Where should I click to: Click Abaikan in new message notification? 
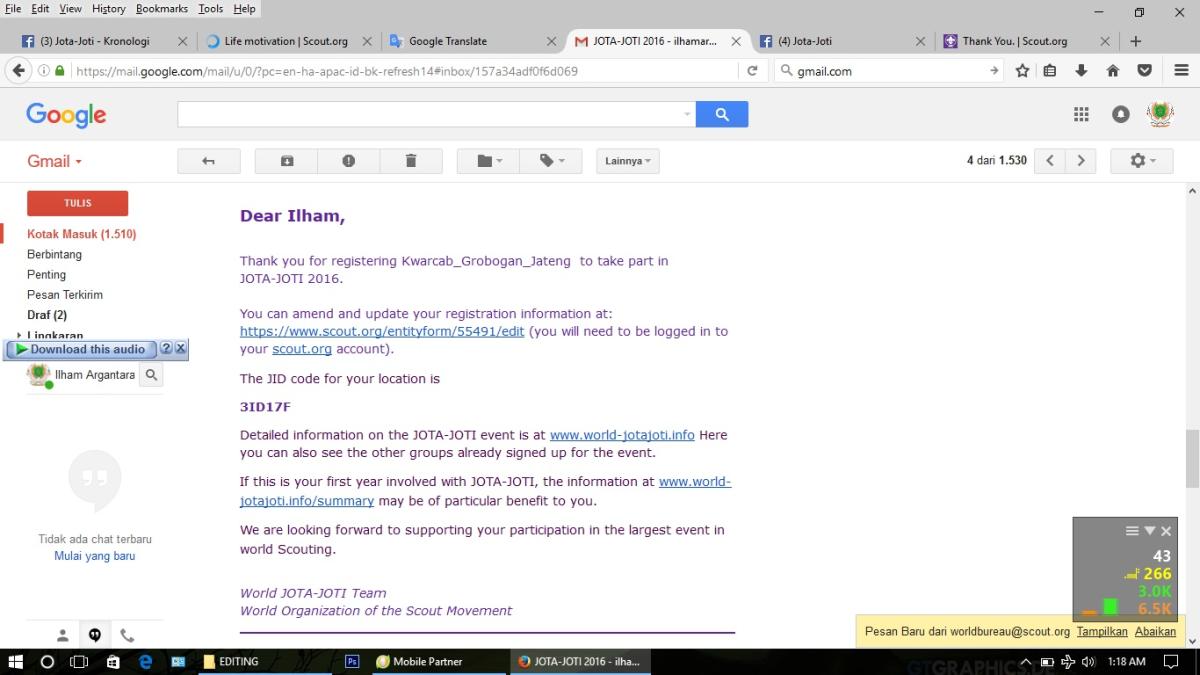1155,632
